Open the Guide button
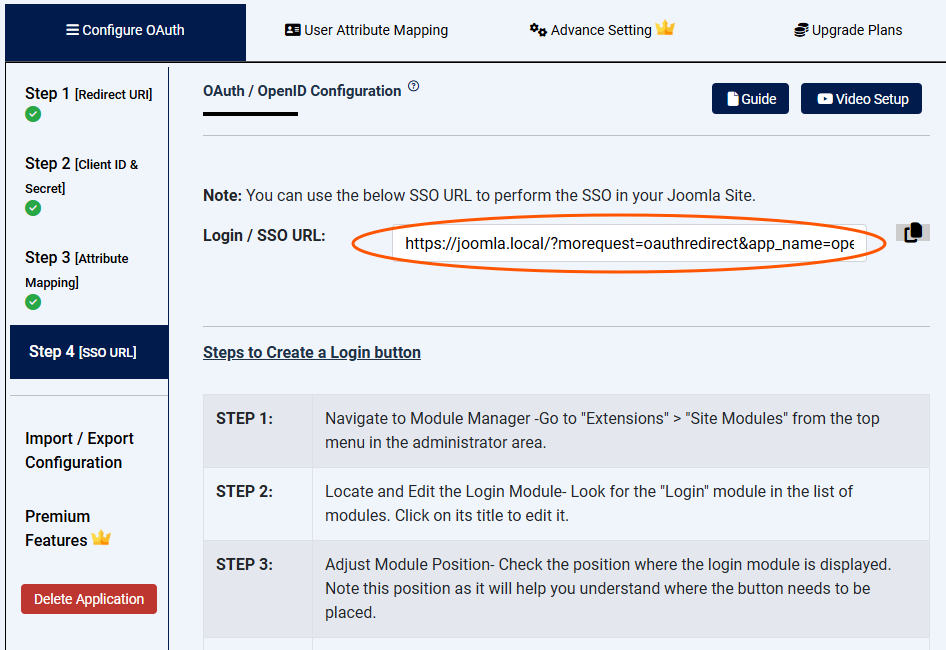 750,99
